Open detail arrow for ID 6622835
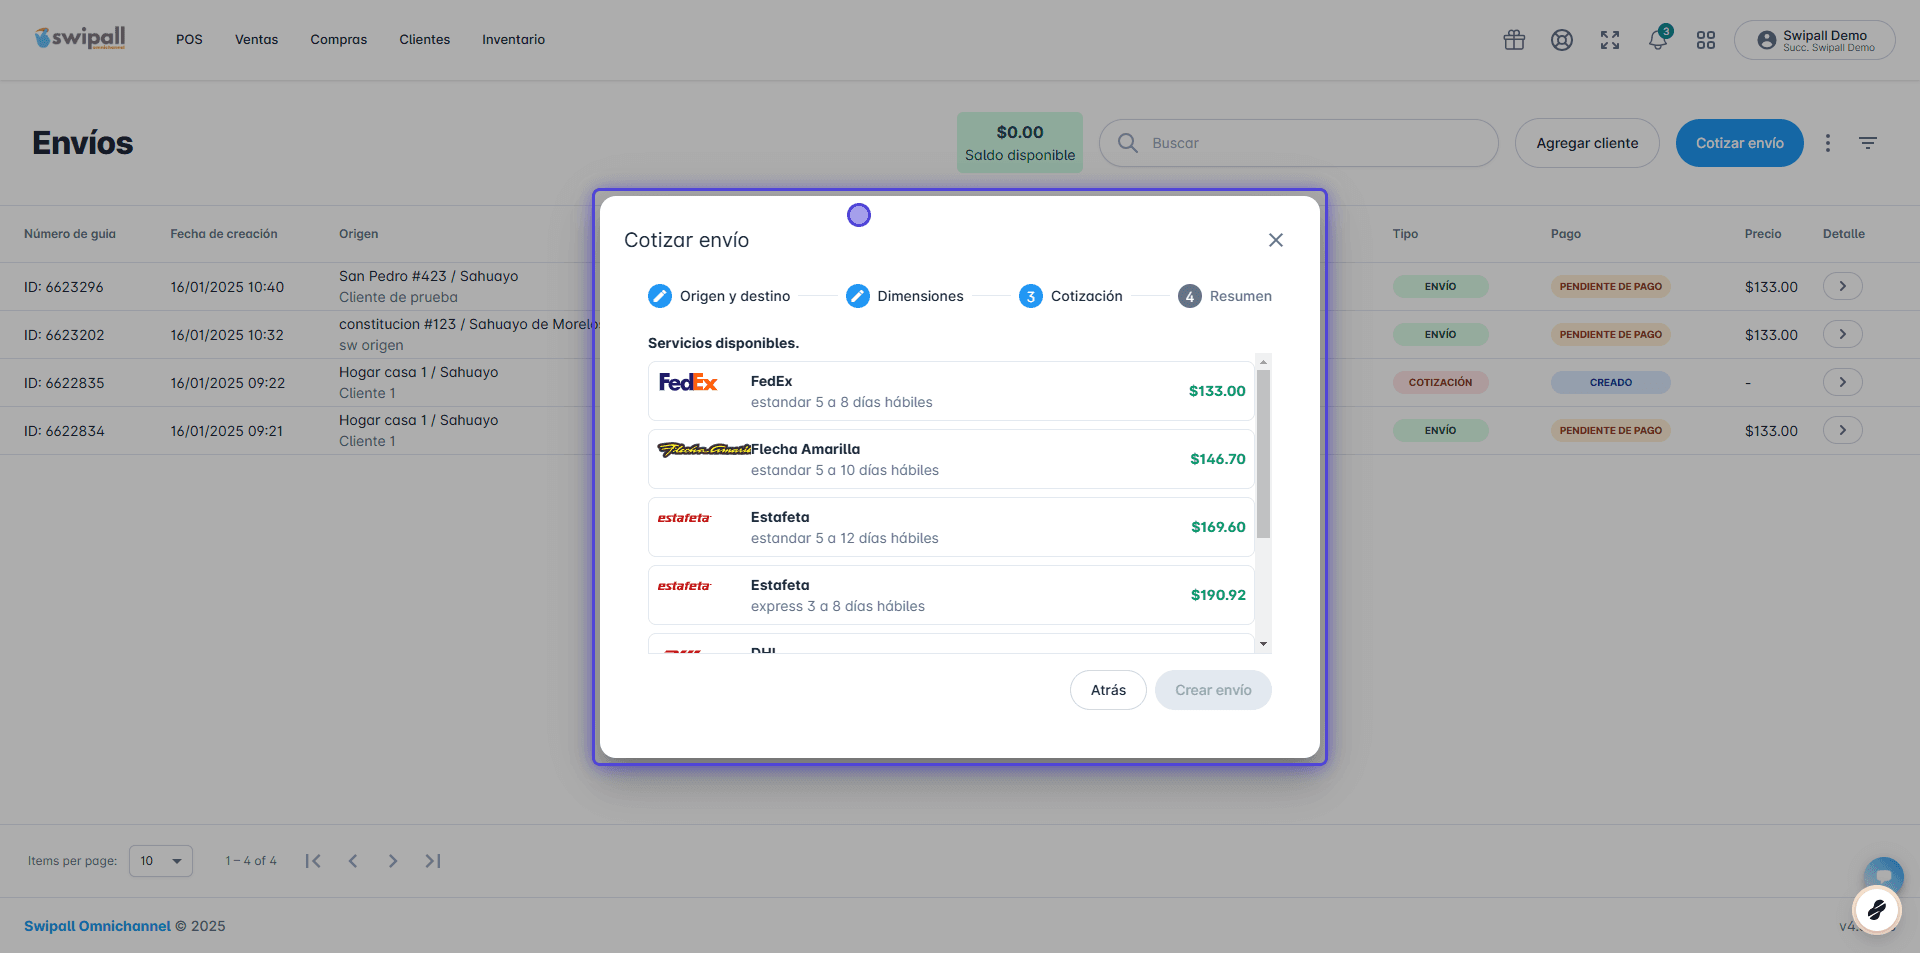This screenshot has width=1920, height=953. pyautogui.click(x=1842, y=382)
